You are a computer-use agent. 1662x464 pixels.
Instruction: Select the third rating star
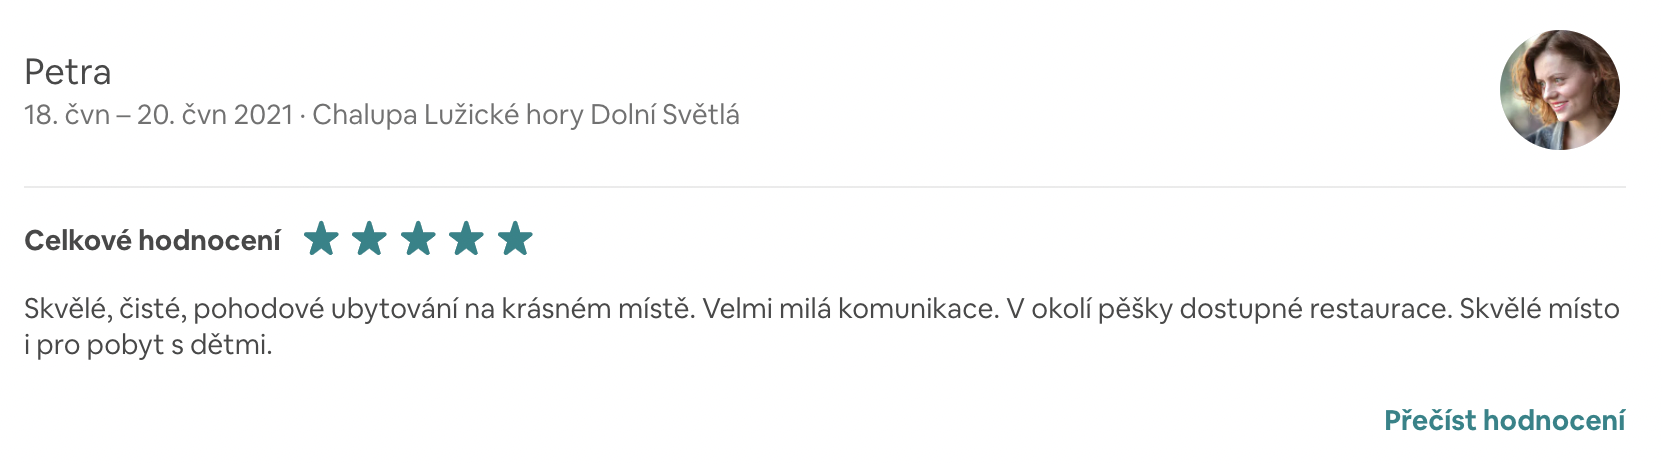coord(418,239)
